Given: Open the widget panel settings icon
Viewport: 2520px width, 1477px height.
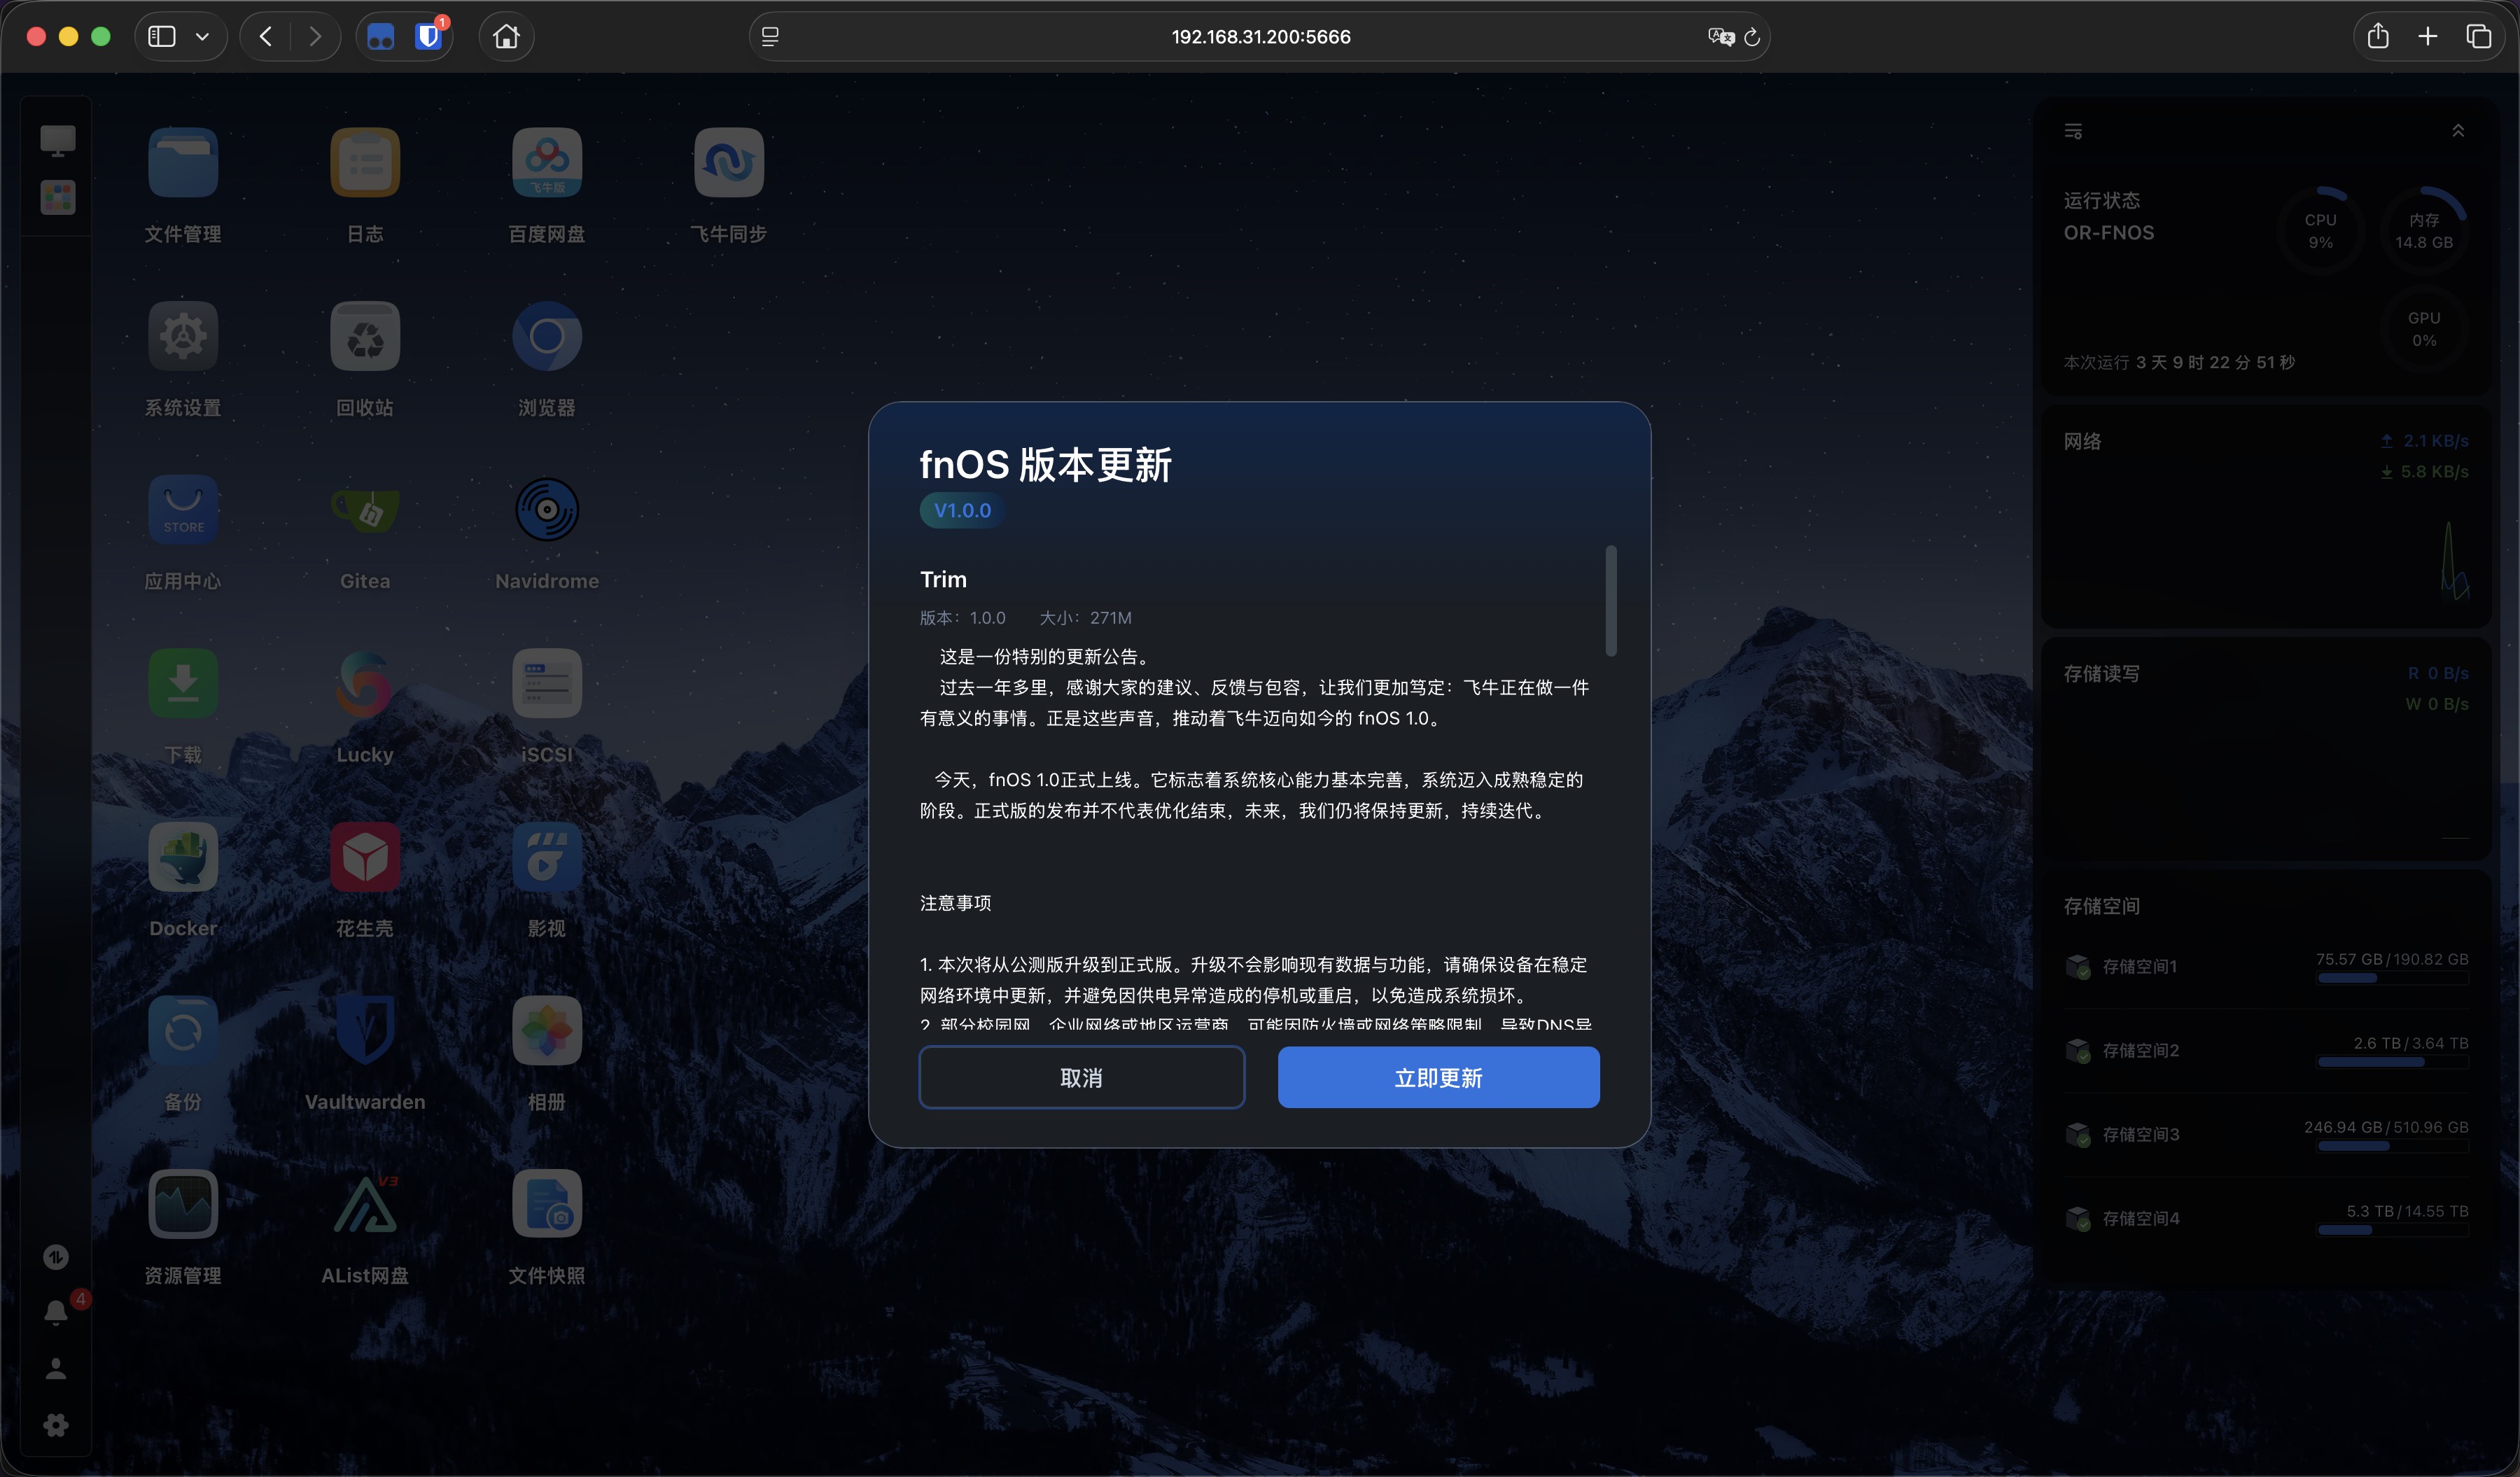Looking at the screenshot, I should (2073, 131).
